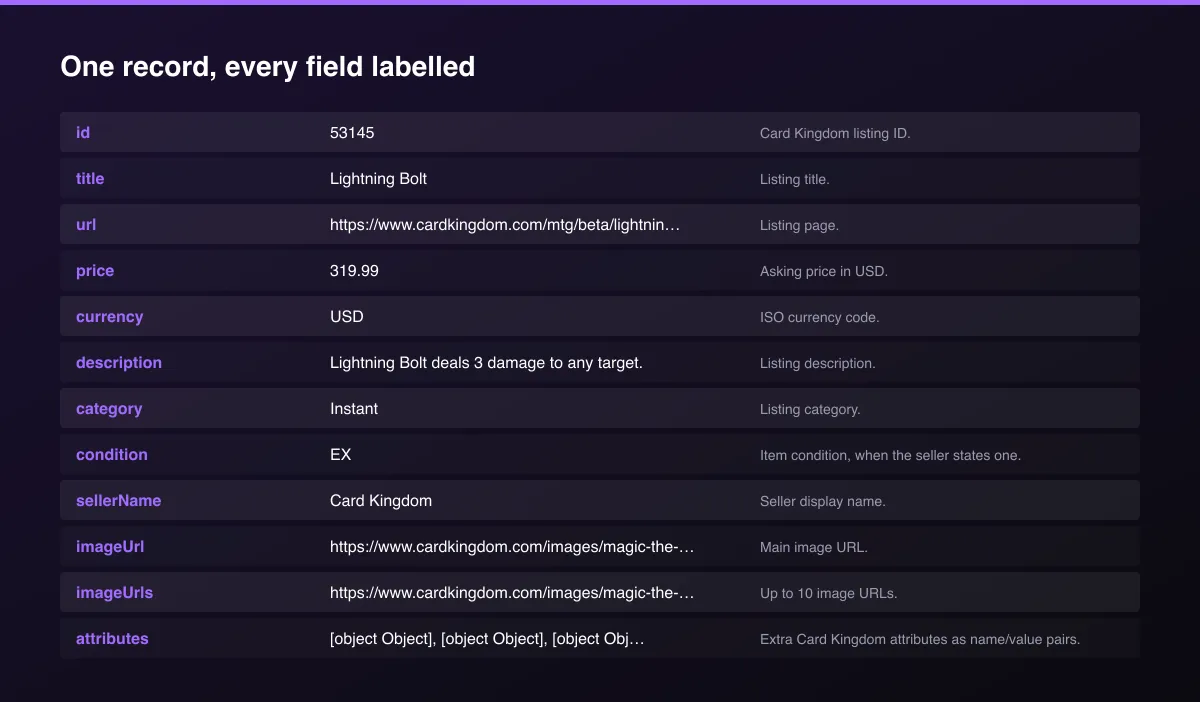This screenshot has width=1200, height=702.
Task: Select the 'currency' field name
Action: coord(109,316)
